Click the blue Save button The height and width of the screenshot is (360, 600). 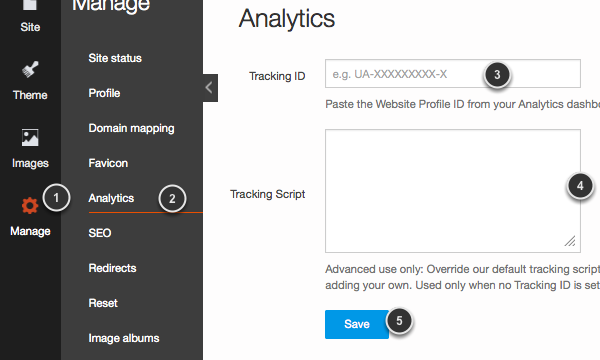357,324
